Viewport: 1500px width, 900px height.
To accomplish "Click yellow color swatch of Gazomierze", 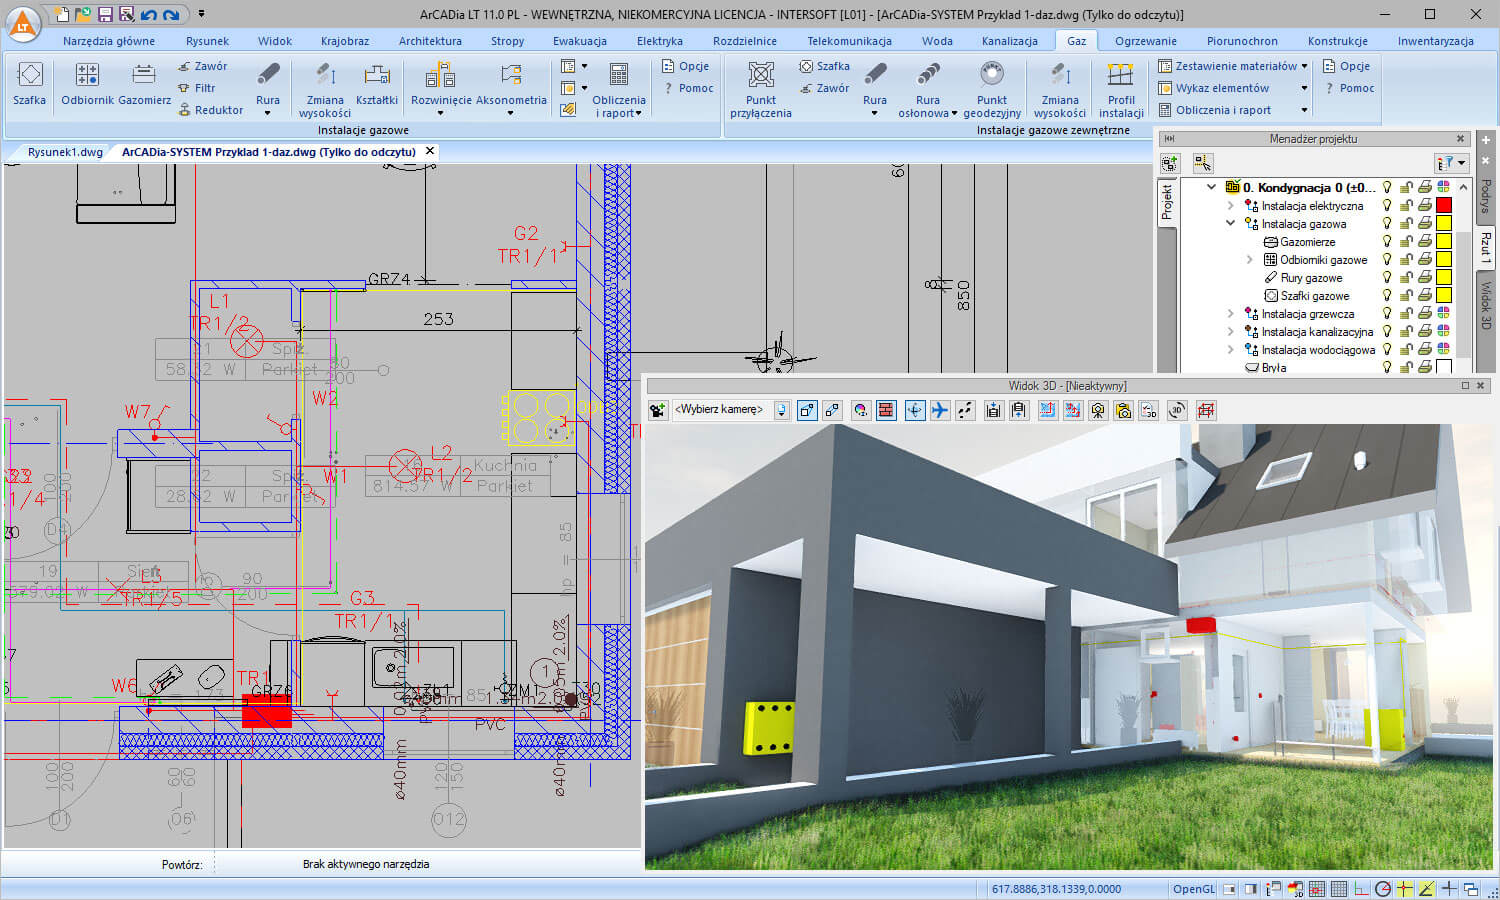I will click(1443, 241).
